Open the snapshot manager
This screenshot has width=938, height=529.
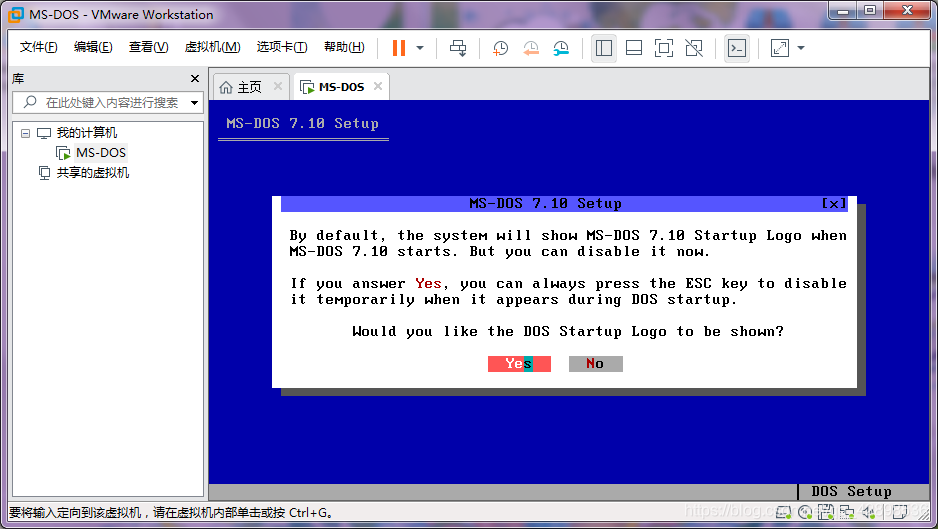561,48
